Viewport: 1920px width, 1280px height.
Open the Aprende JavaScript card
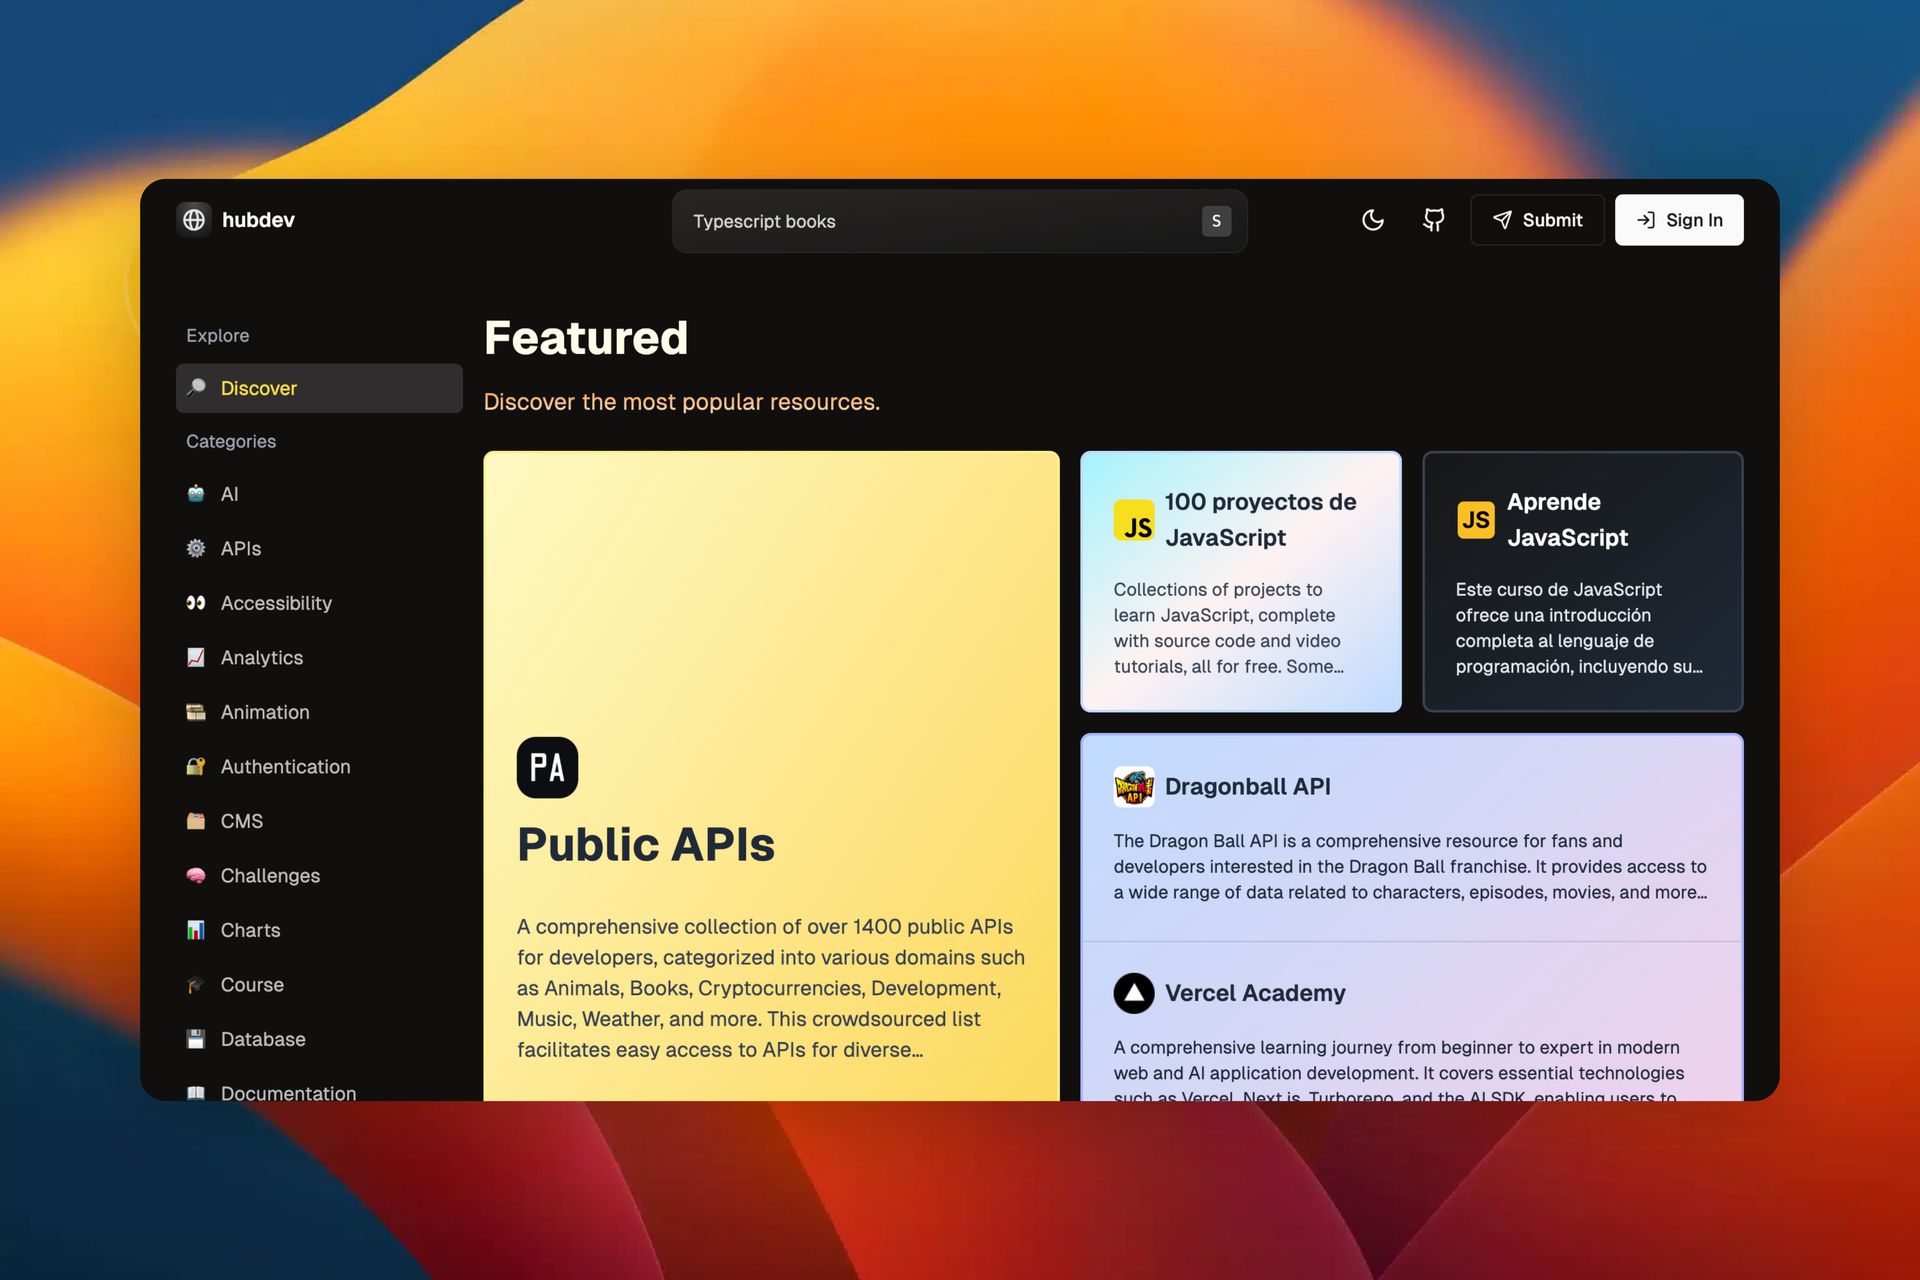[x=1582, y=581]
